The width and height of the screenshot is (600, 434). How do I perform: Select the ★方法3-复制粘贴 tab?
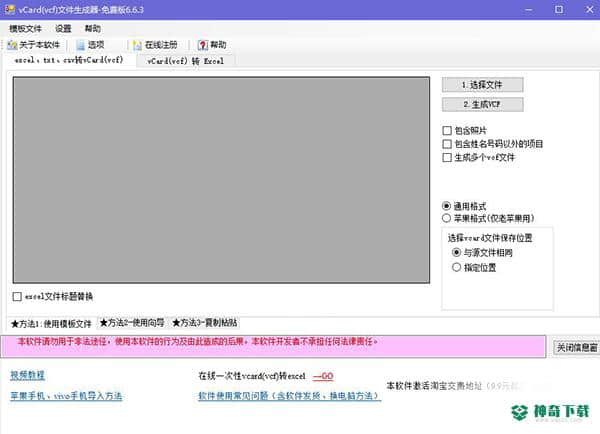[x=205, y=323]
